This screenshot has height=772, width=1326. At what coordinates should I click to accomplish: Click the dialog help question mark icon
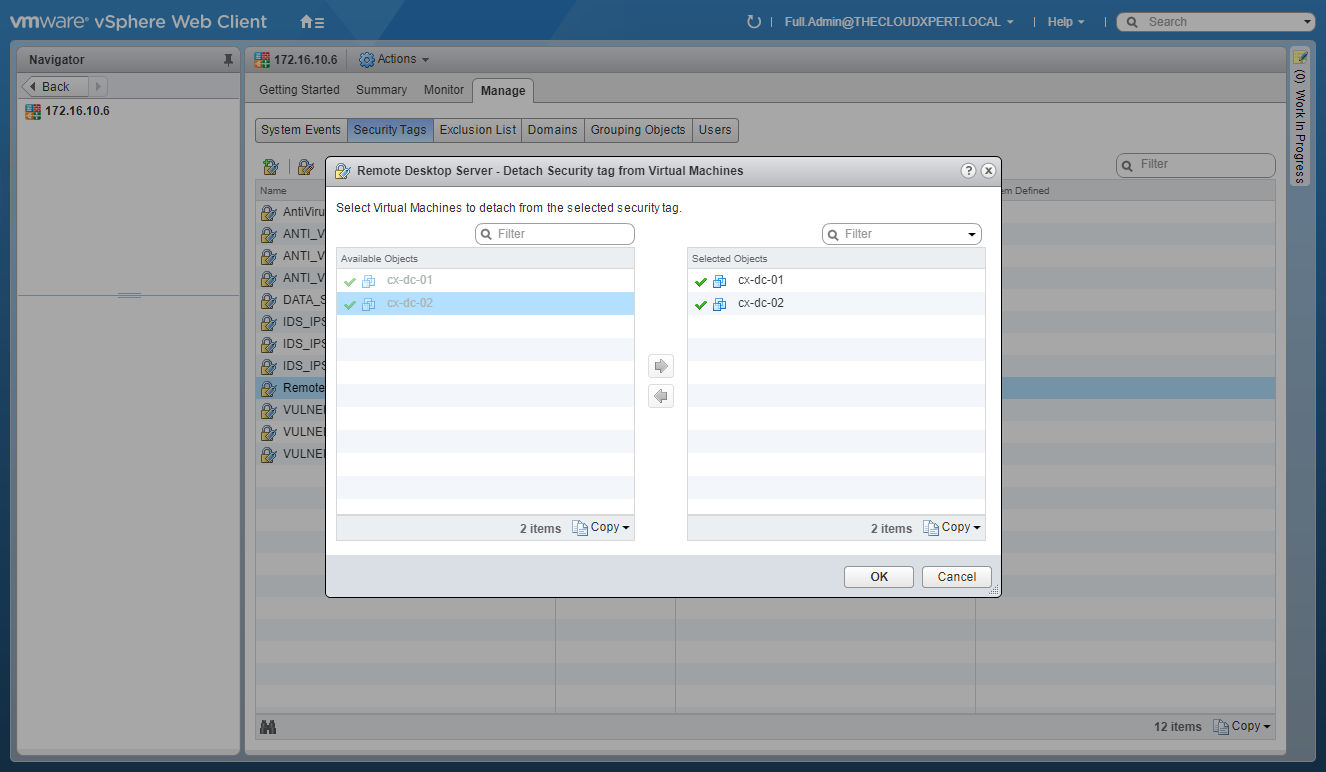pos(968,171)
